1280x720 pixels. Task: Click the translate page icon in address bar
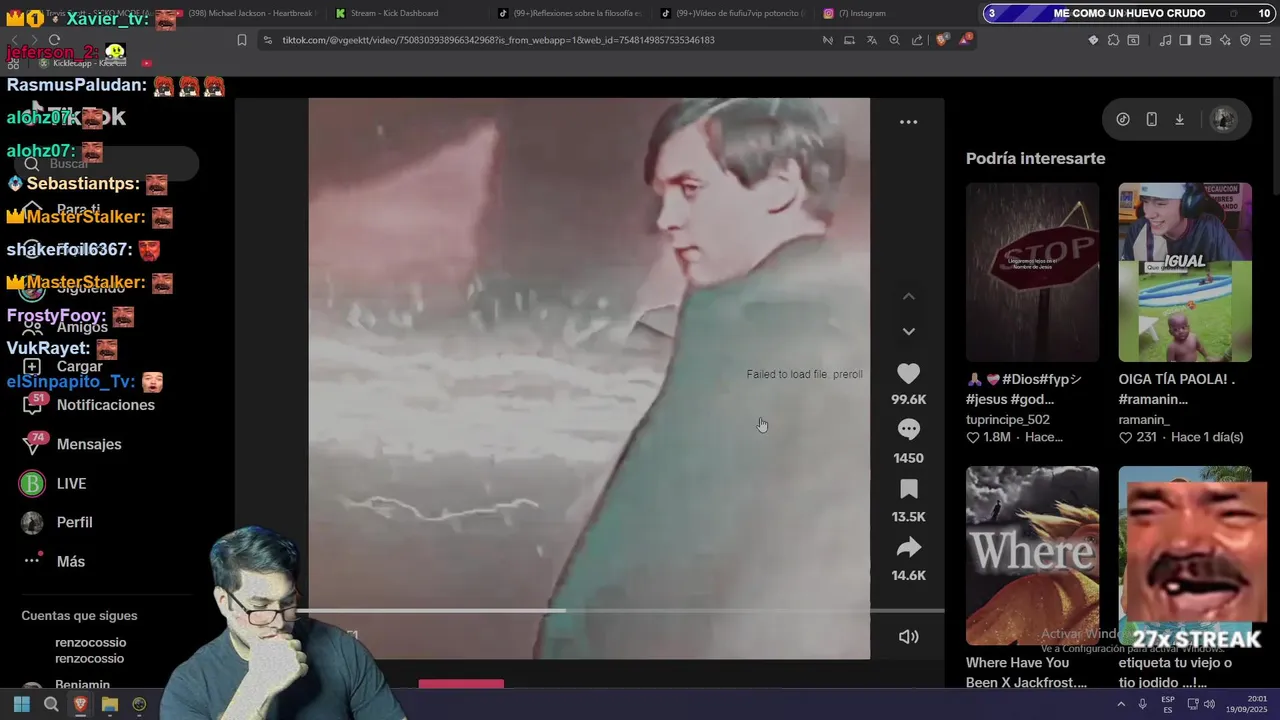pyautogui.click(x=872, y=40)
